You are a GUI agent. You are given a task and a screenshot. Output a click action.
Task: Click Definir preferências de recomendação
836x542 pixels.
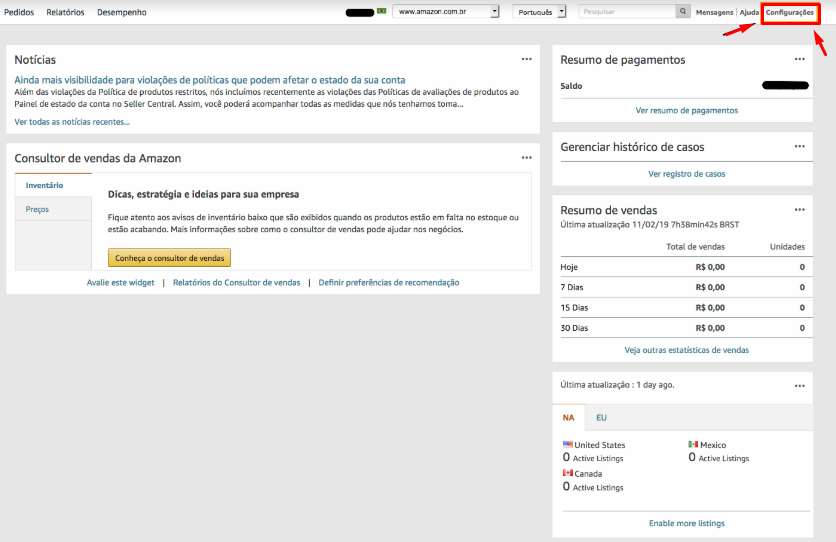[x=389, y=282]
